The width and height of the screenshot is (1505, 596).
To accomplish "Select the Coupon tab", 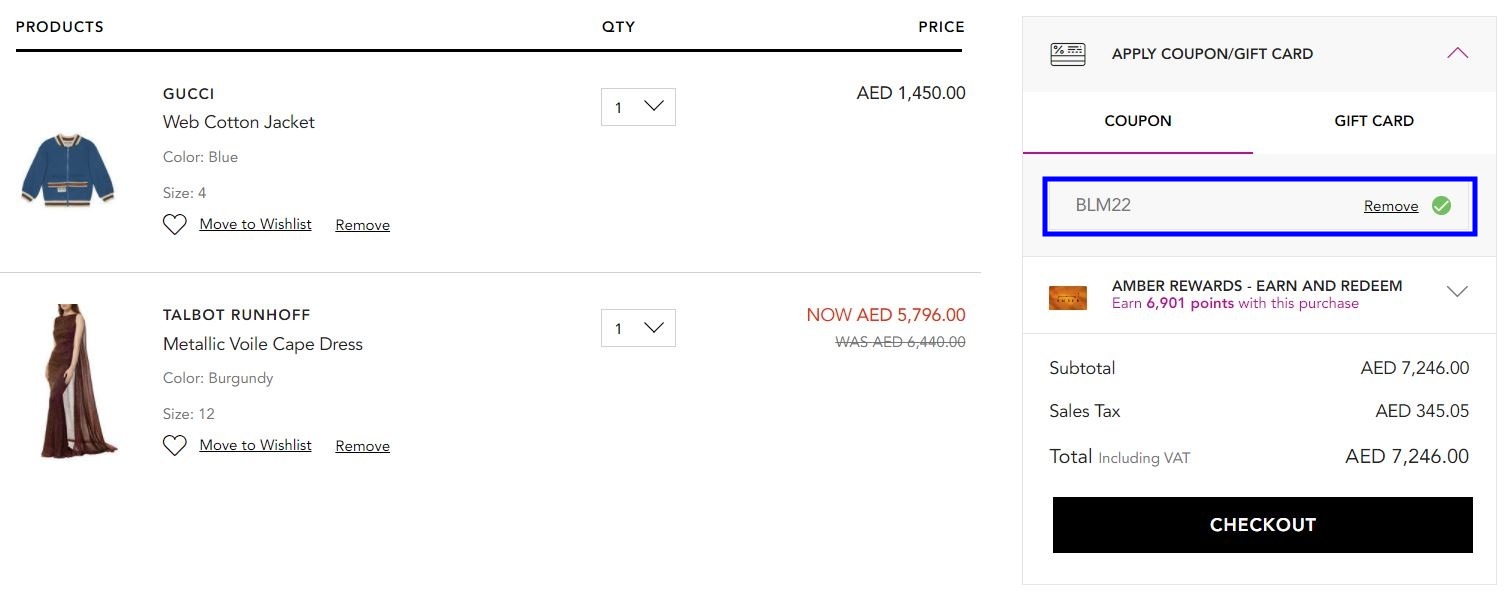I will tap(1138, 120).
